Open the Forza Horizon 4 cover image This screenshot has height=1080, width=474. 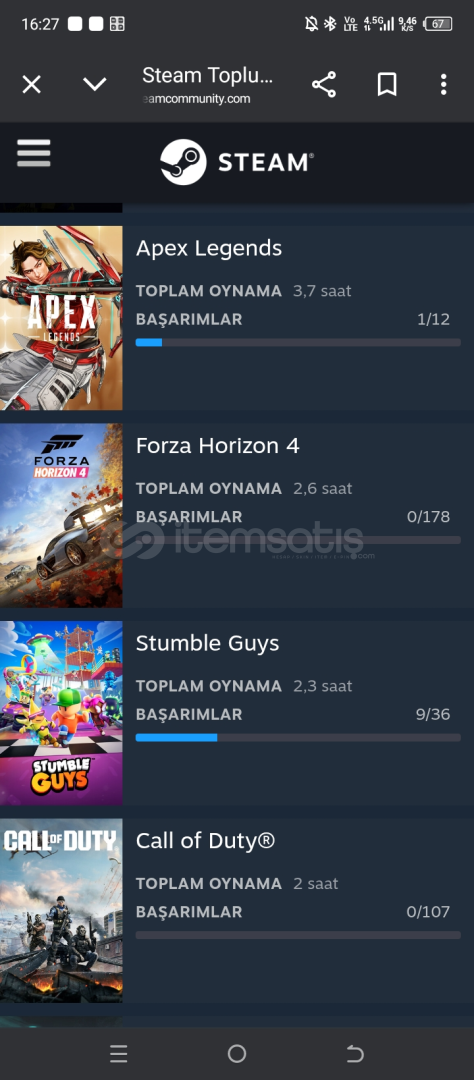click(x=61, y=515)
